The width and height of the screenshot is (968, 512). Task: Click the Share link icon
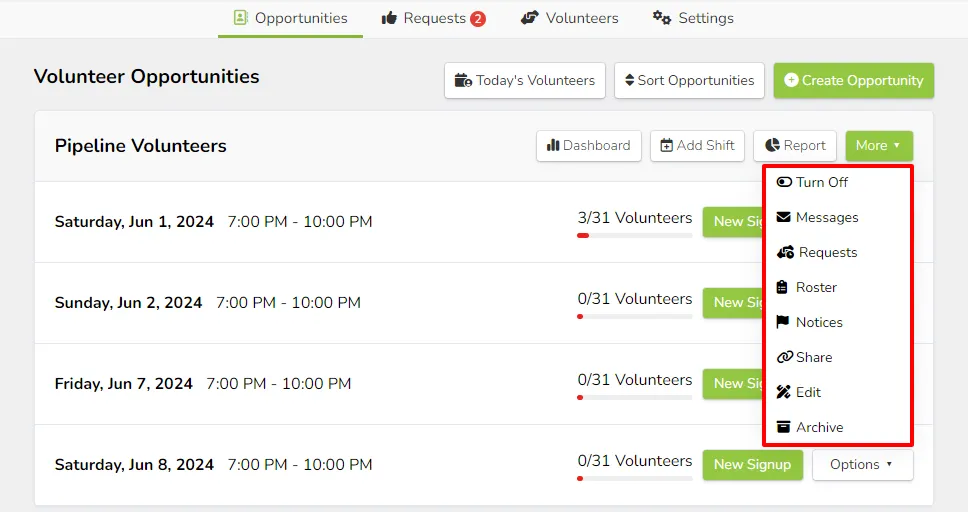(785, 357)
